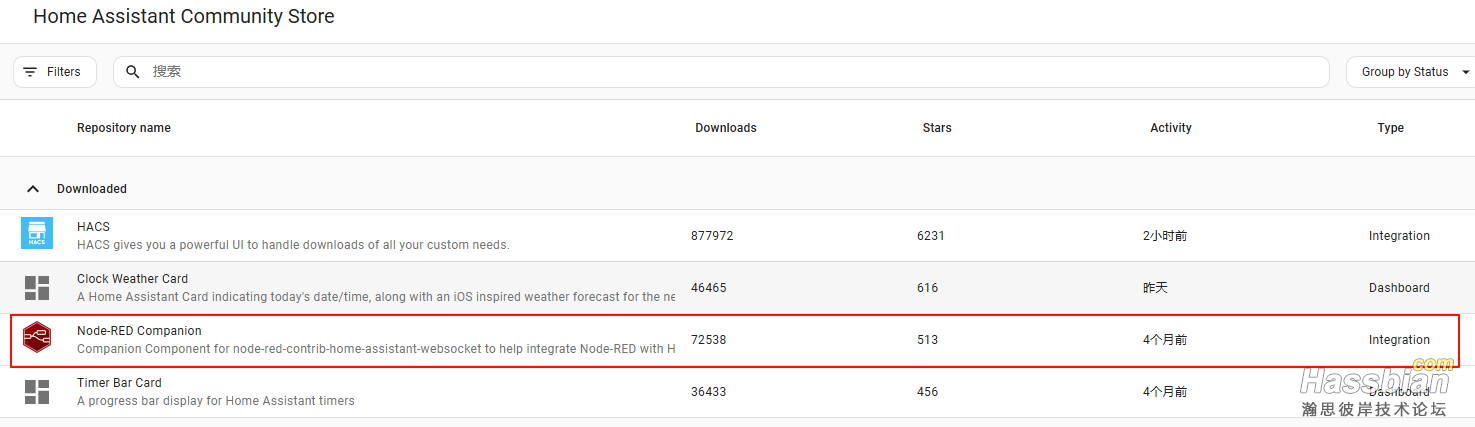Viewport: 1475px width, 427px height.
Task: Sort by Downloads column header
Action: [x=726, y=128]
